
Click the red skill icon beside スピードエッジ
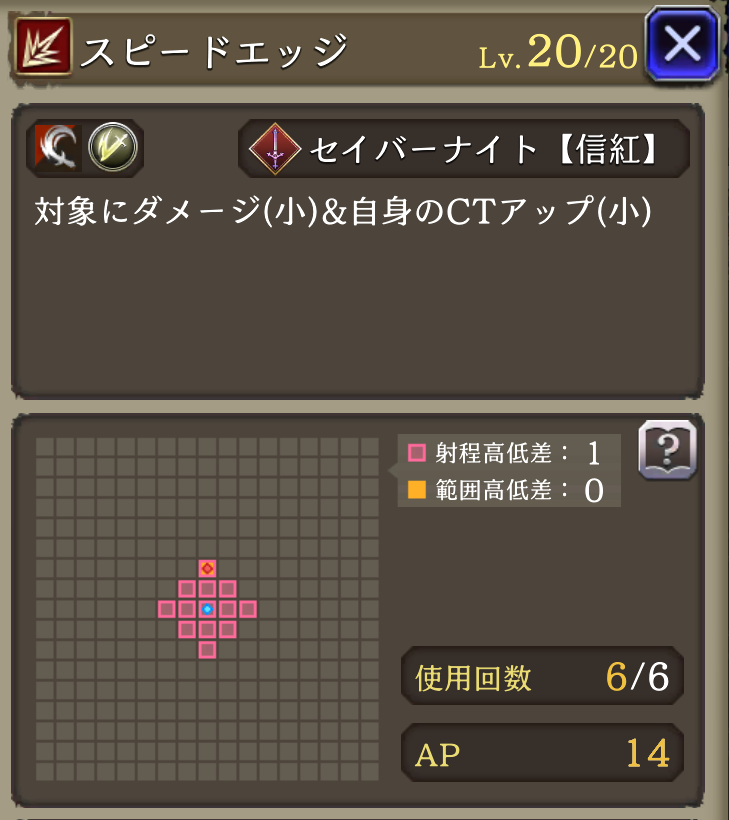(44, 46)
